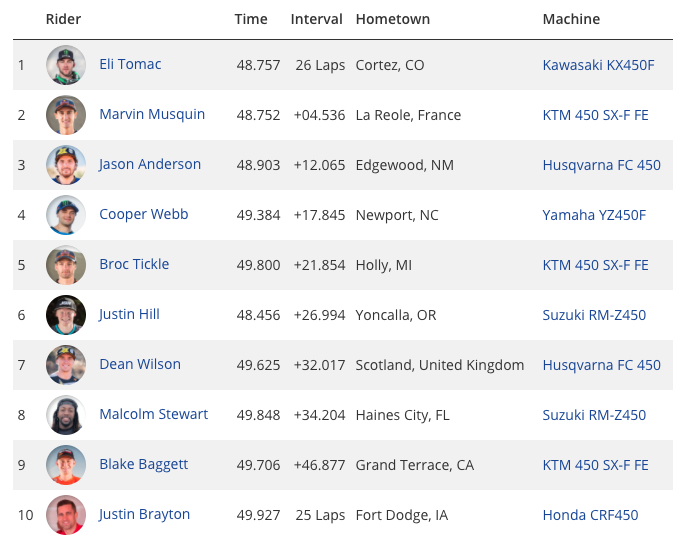Follow Jason Anderson's Husqvarna FC 450 link

click(601, 165)
